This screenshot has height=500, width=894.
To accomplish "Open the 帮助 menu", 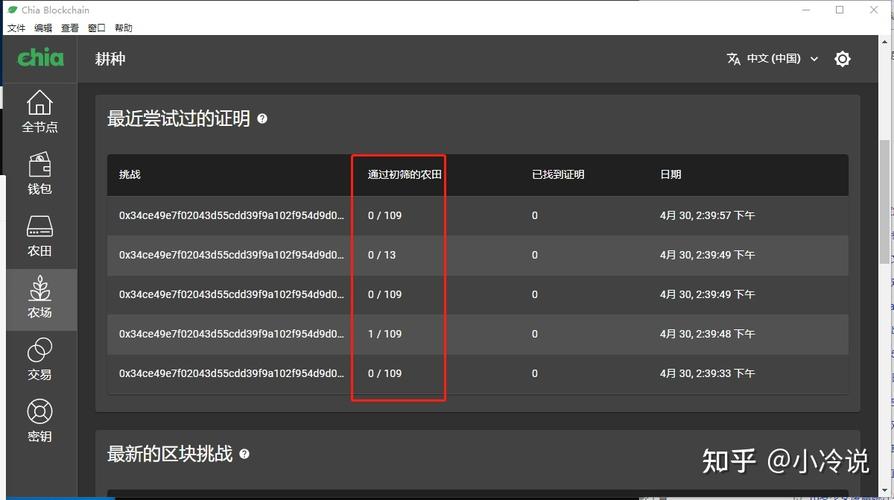I will [123, 28].
